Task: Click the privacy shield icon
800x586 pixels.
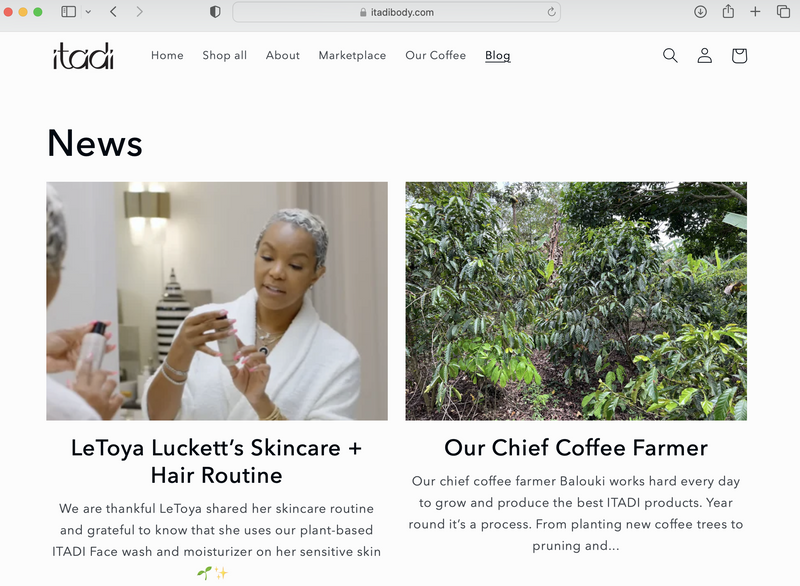Action: click(x=215, y=12)
